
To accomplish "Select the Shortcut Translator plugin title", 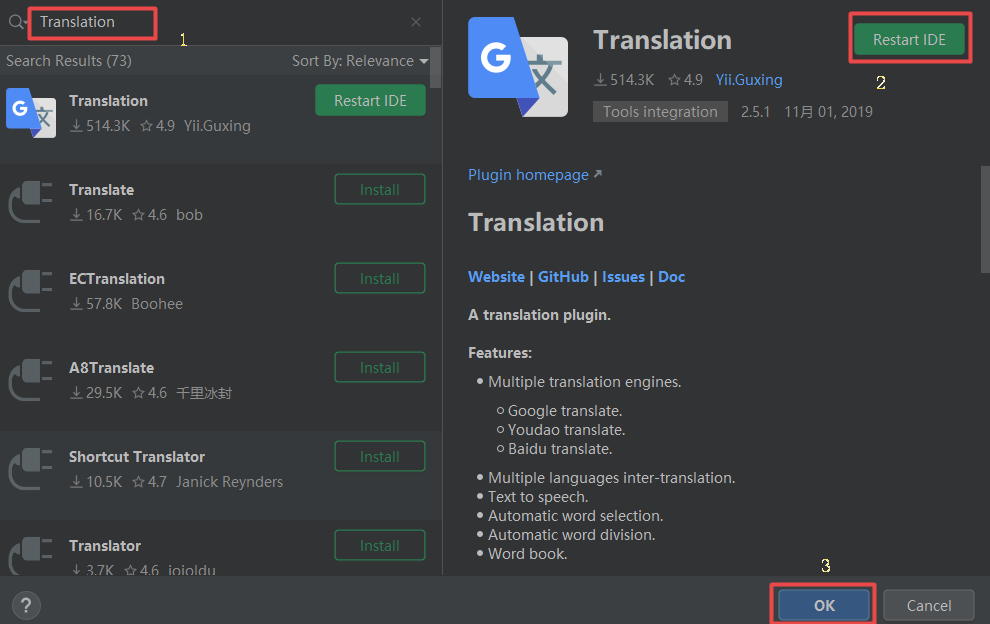I will click(136, 457).
